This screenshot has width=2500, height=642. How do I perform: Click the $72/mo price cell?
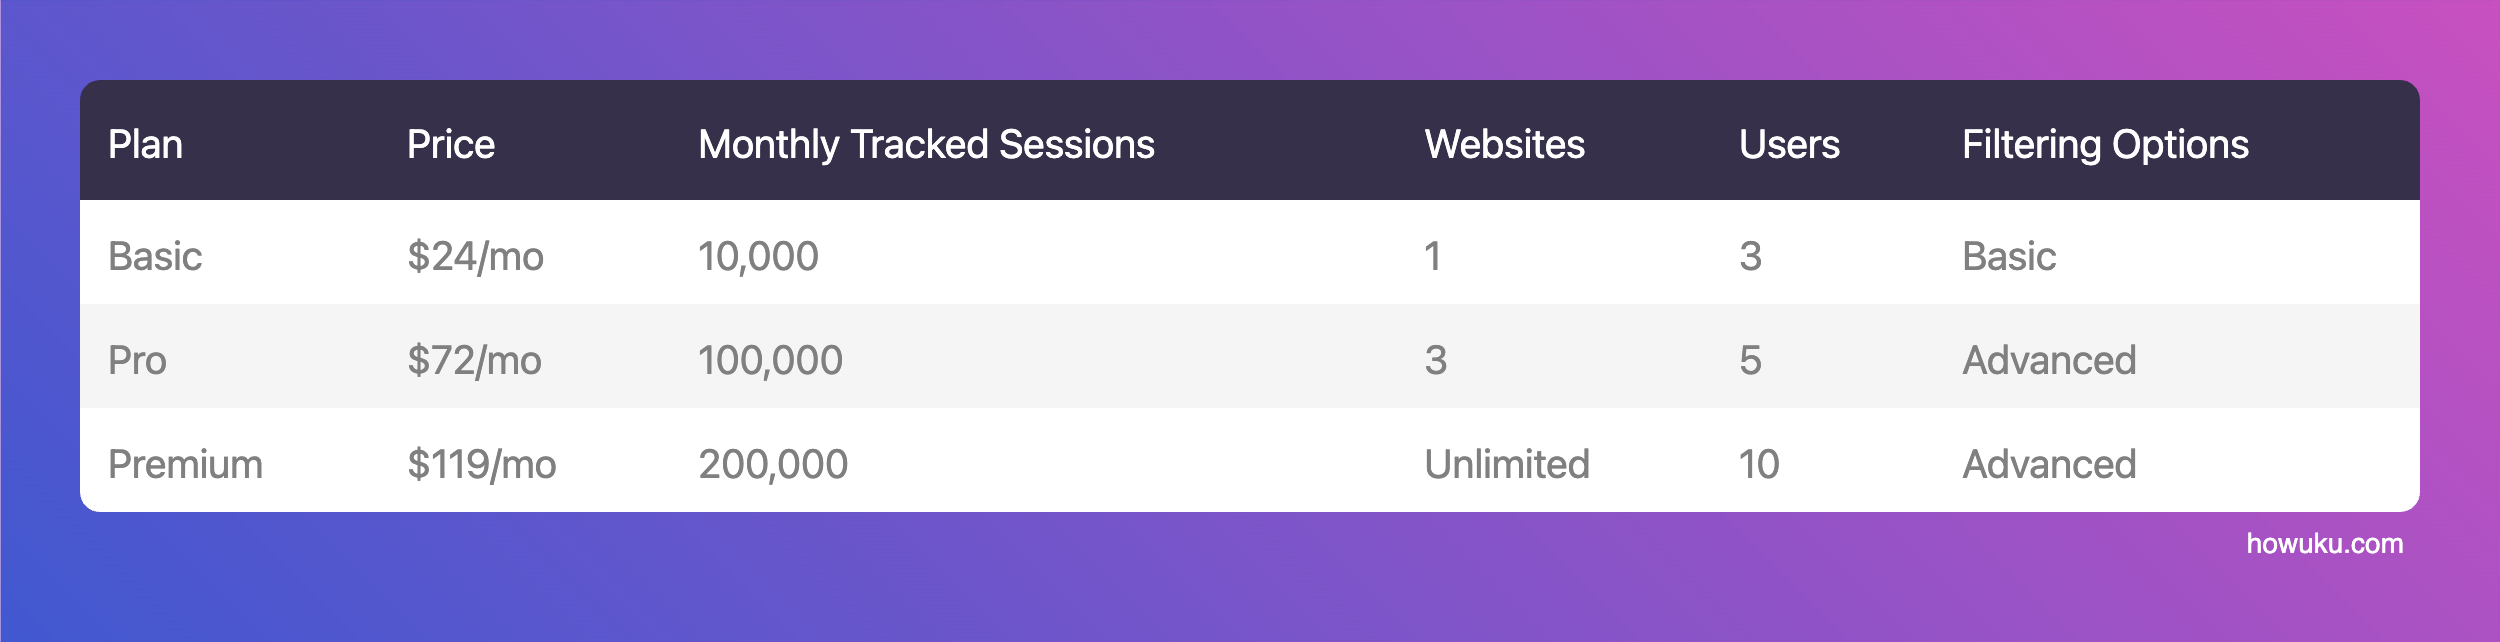(x=474, y=361)
